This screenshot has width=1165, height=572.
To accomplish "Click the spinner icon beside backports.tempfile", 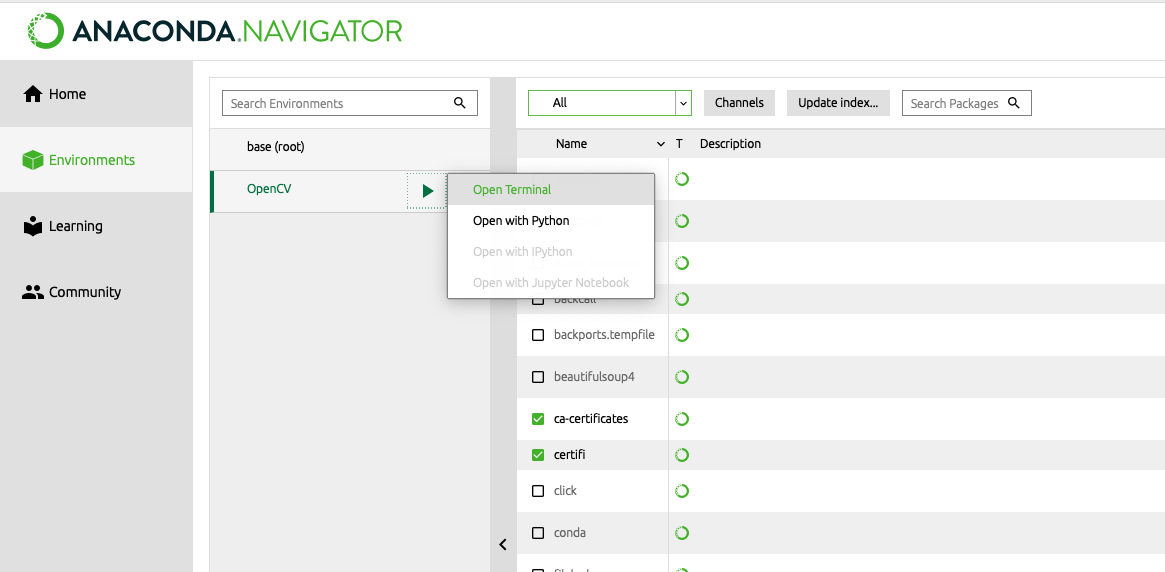I will point(681,335).
